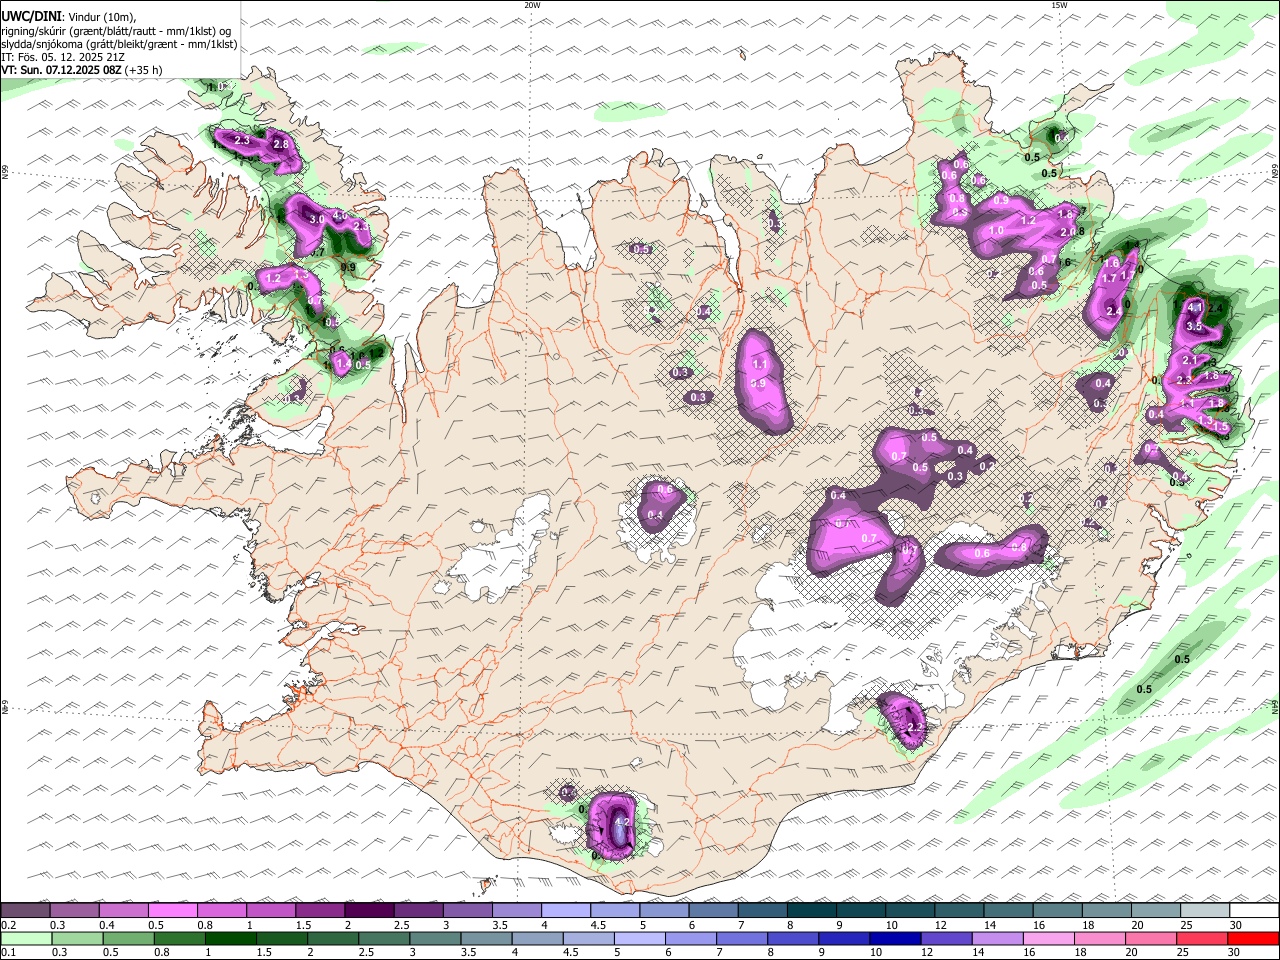Click the '25' label on the top legend scale

pos(1185,925)
